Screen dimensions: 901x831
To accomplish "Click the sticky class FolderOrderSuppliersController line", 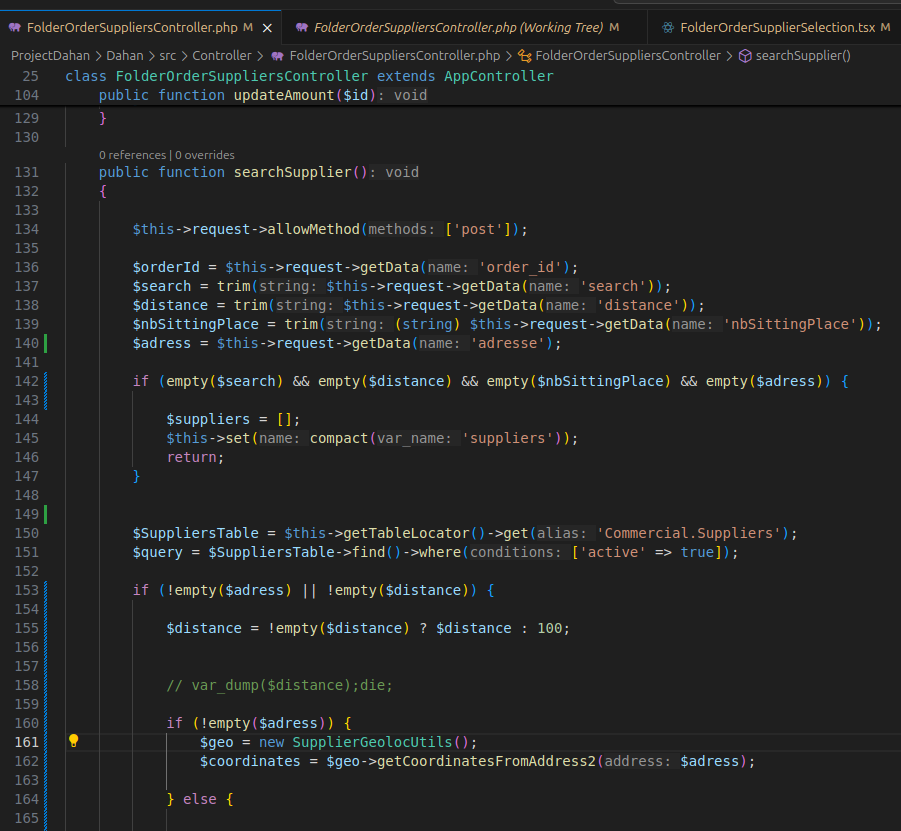I will click(x=309, y=76).
